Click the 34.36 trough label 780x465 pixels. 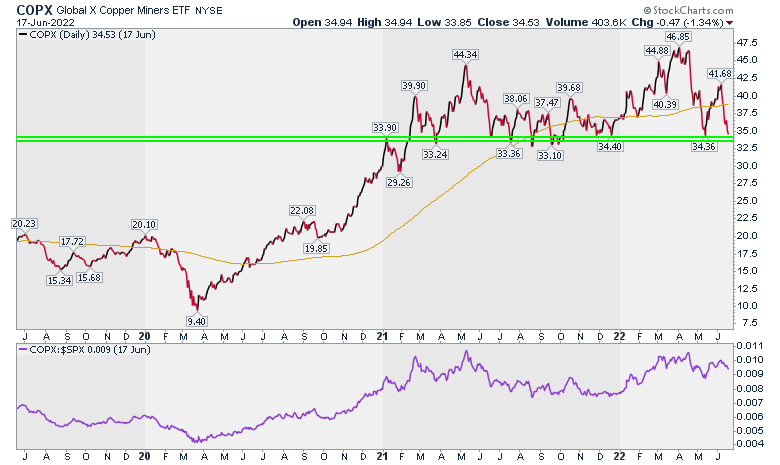click(704, 147)
